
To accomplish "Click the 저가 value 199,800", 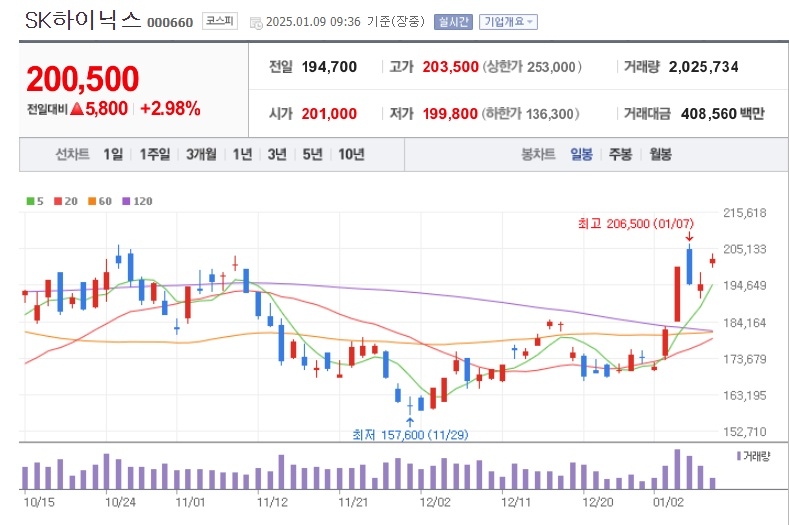I will (x=450, y=114).
